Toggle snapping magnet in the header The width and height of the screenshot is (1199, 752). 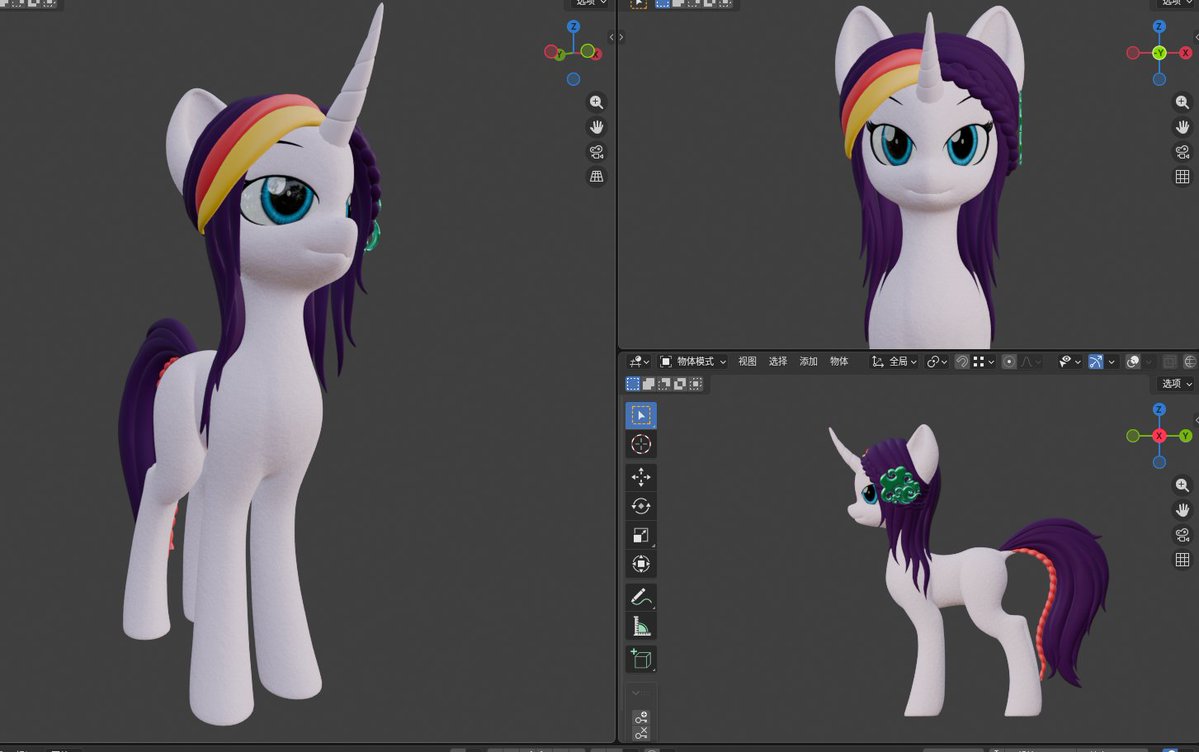962,362
